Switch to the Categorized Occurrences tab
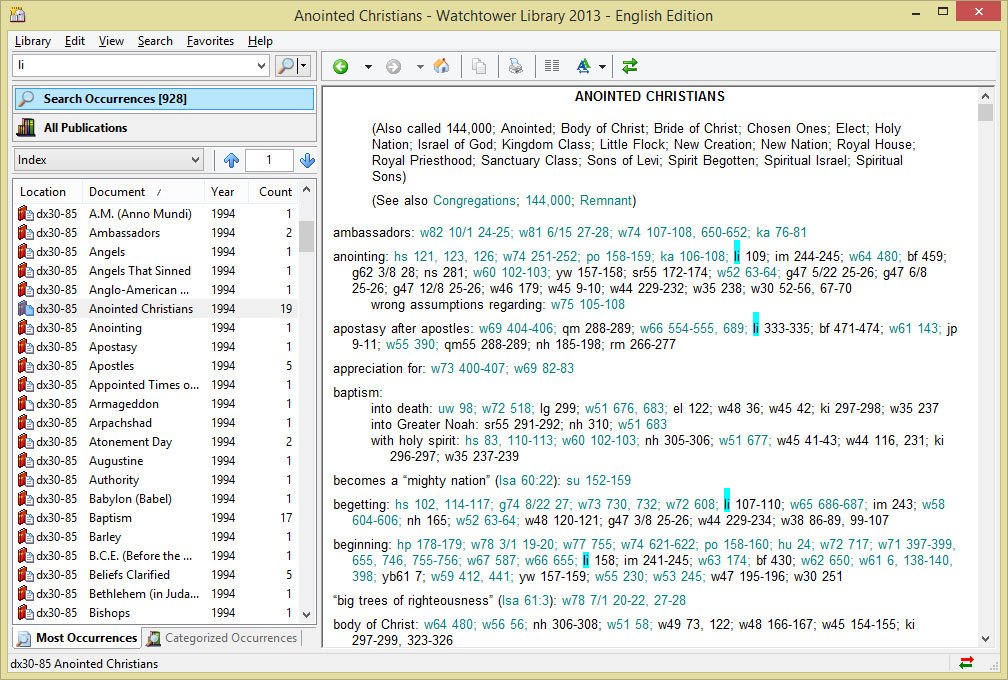This screenshot has width=1008, height=680. 223,638
